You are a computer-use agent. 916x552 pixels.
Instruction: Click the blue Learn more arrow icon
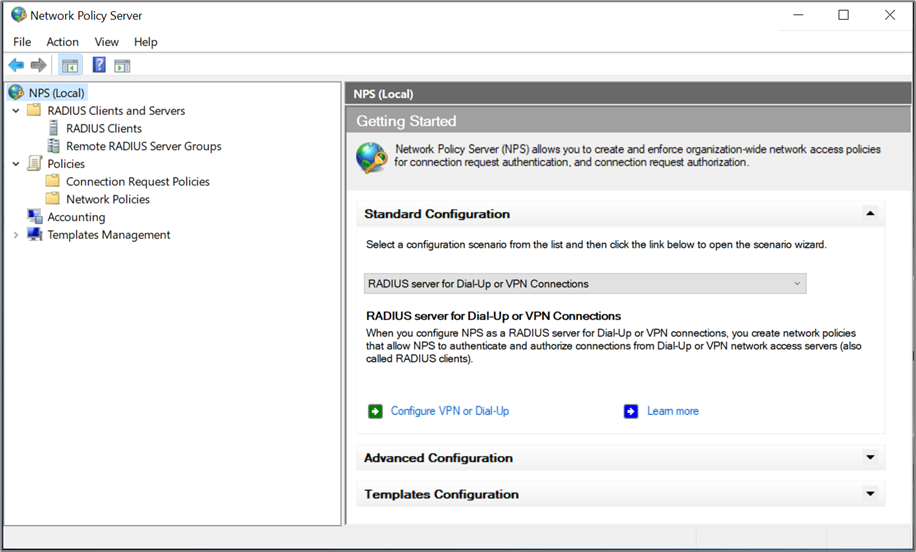[631, 411]
